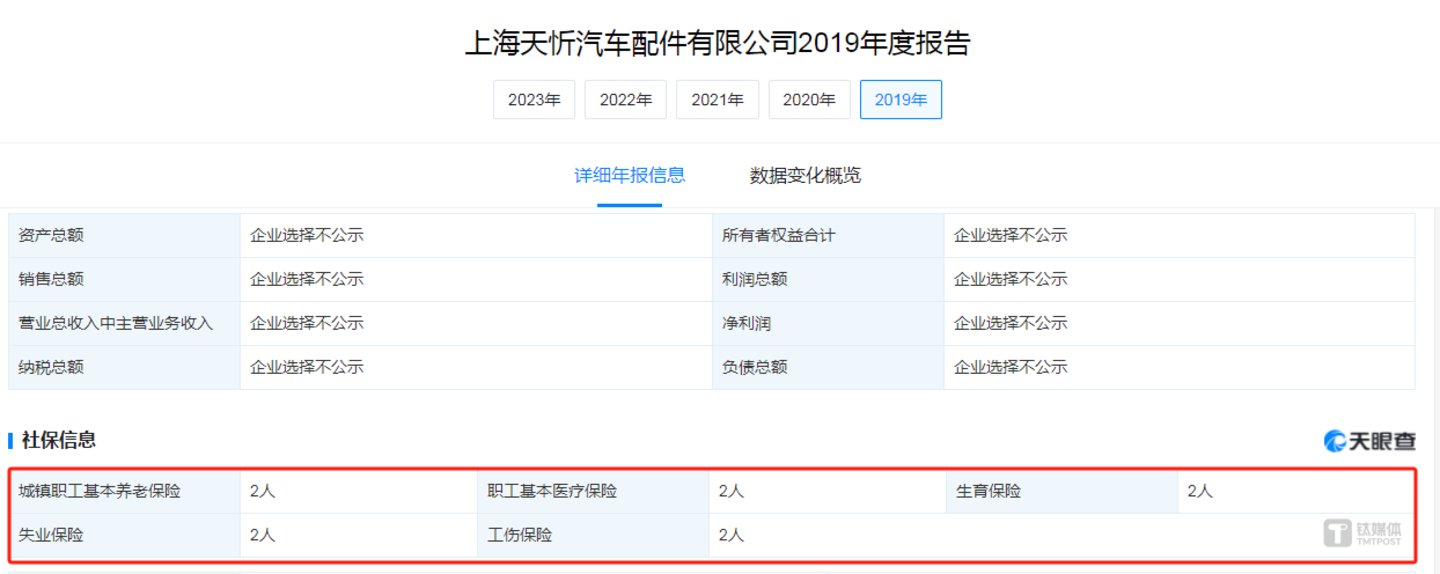Screen dimensions: 1440x574
Task: Select the highlighted 2019年 year button
Action: (900, 100)
